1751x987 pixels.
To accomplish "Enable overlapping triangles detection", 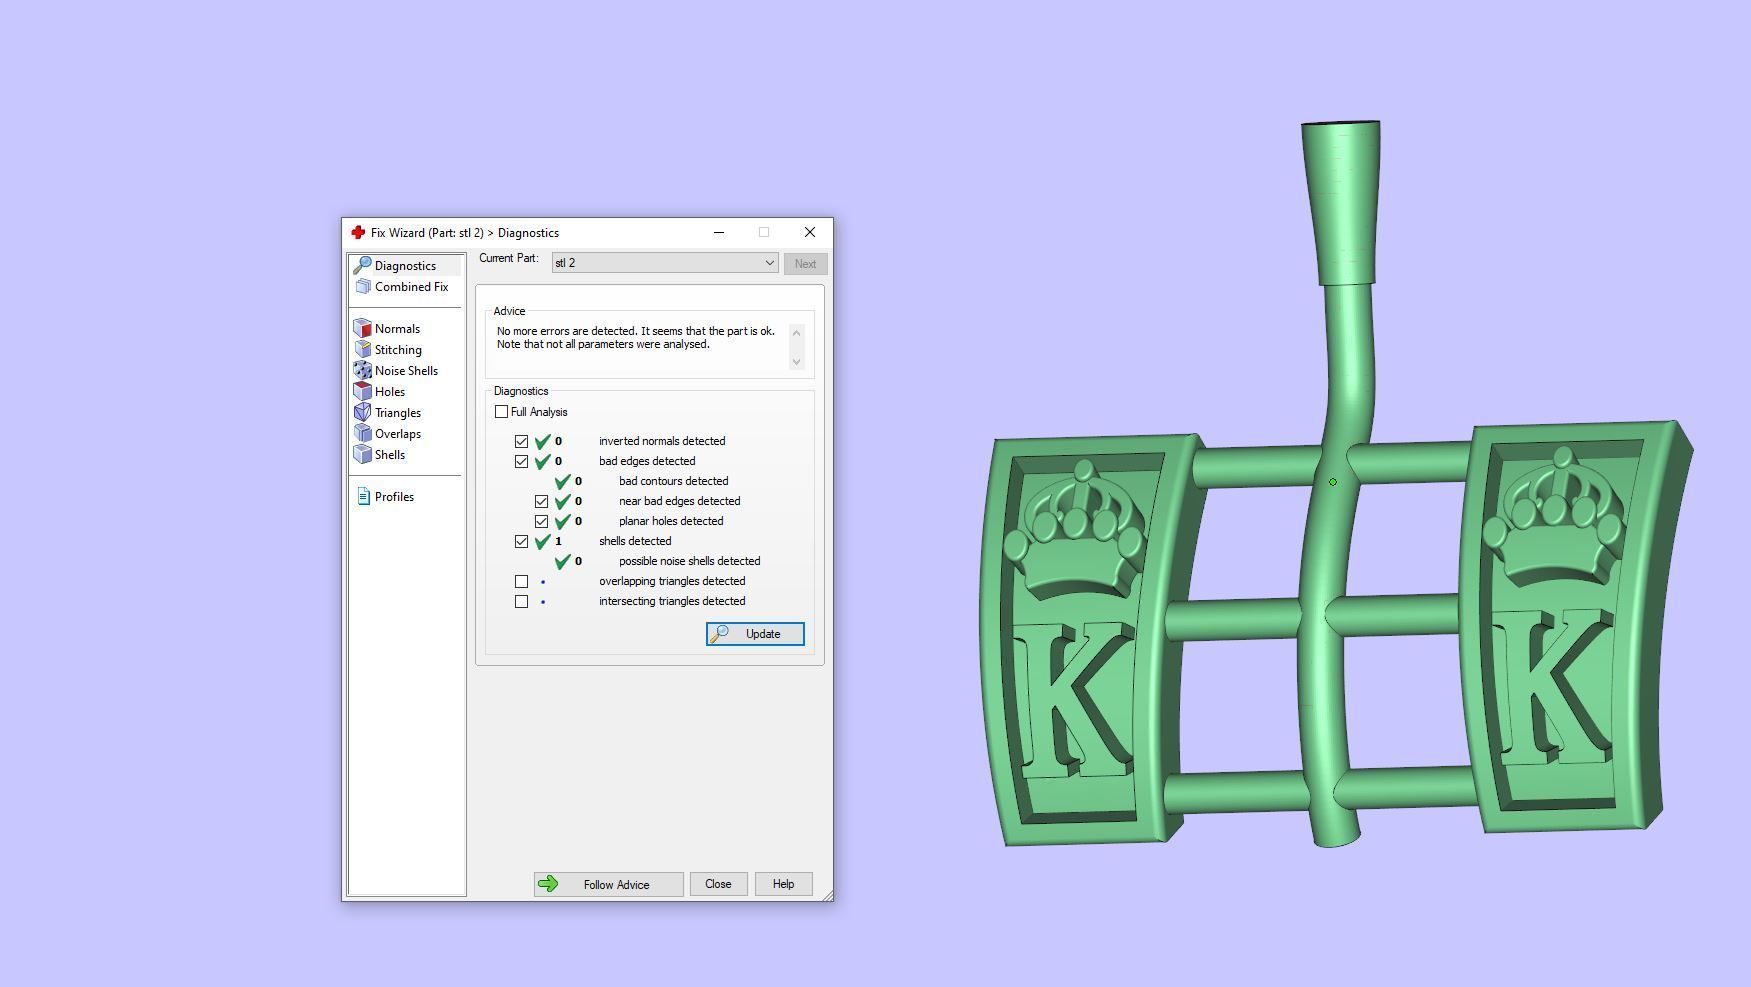I will pos(521,581).
